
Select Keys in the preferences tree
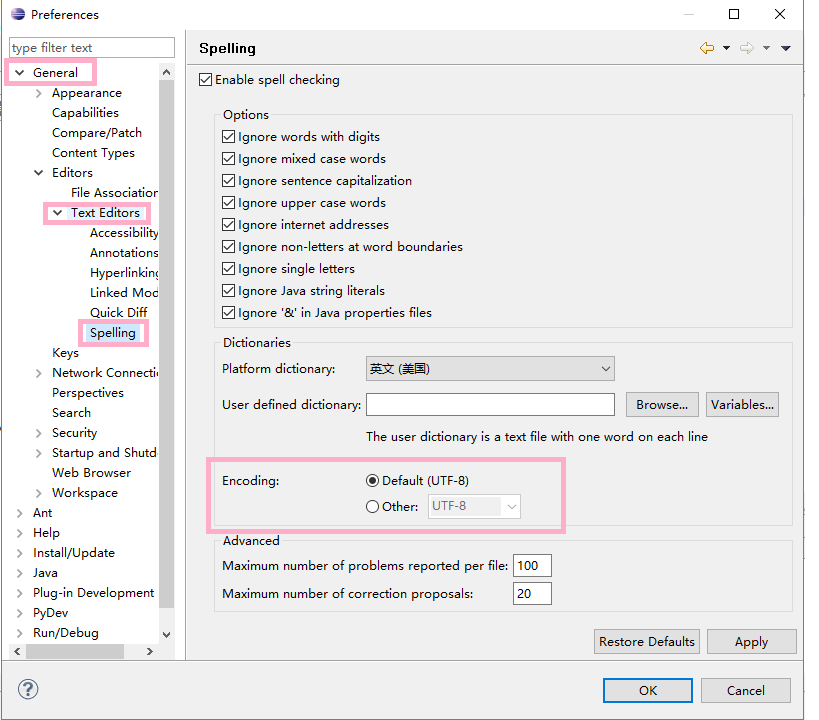tap(65, 353)
